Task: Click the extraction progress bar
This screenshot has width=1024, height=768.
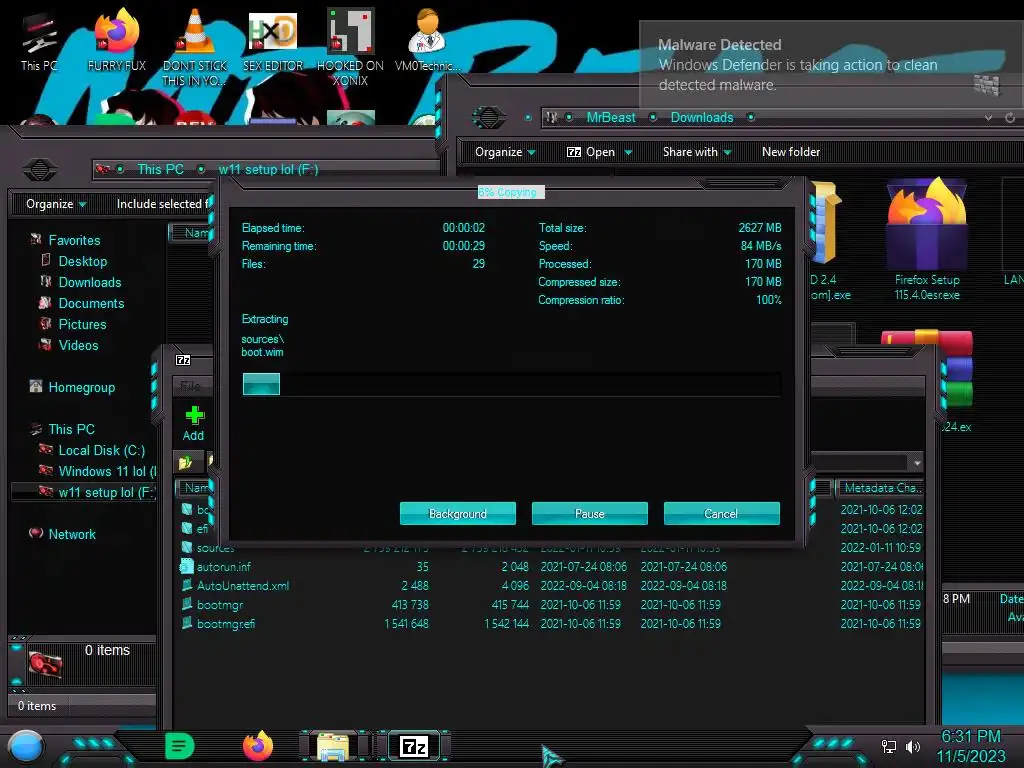Action: (511, 384)
